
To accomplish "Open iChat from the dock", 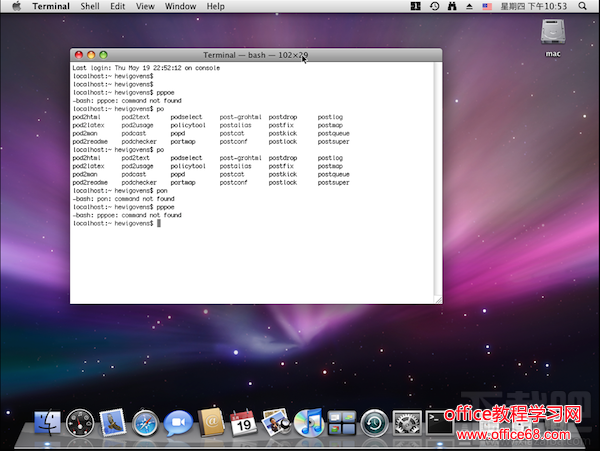I will [x=178, y=423].
